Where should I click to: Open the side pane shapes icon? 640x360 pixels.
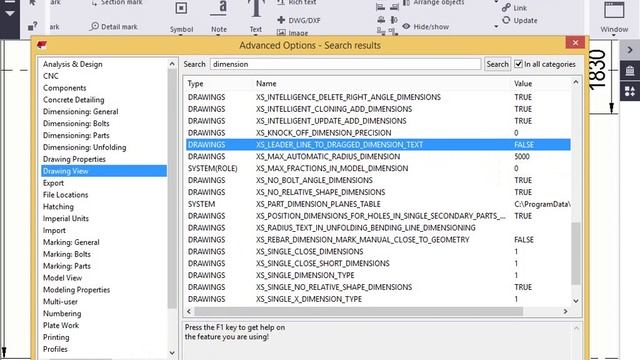(x=630, y=91)
